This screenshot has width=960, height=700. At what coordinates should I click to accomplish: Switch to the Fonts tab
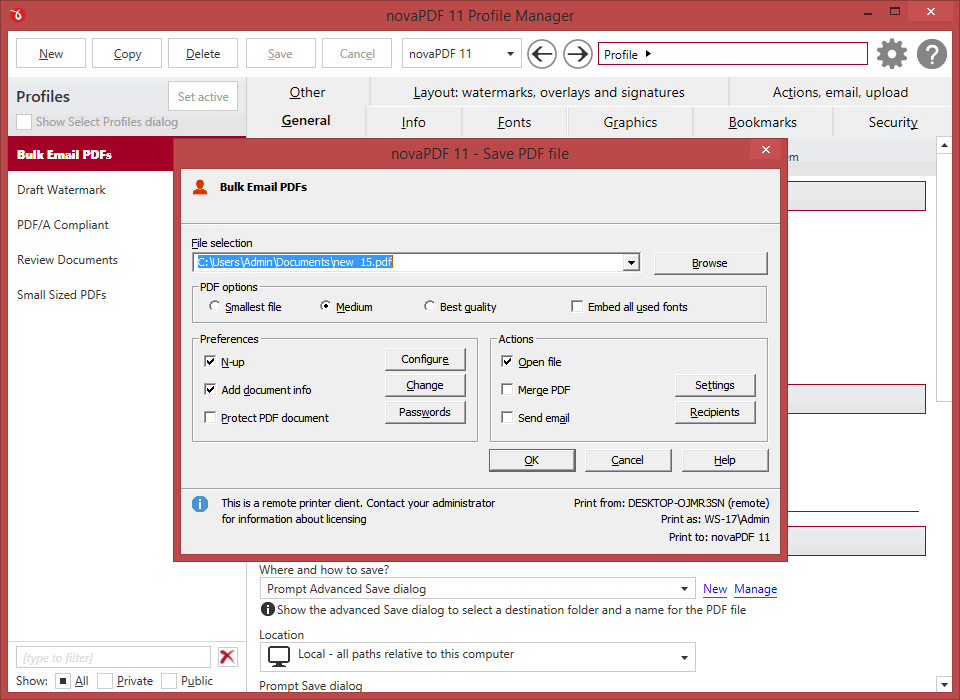click(514, 122)
